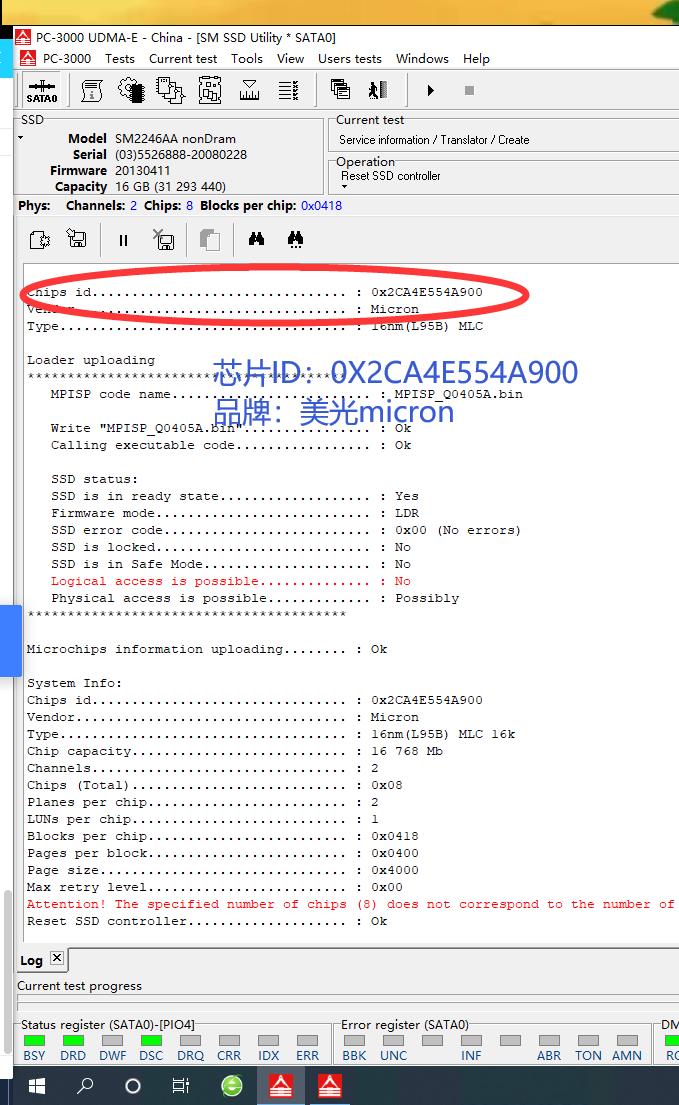Viewport: 679px width, 1105px height.
Task: Click the clear-and-save log icon
Action: (x=163, y=240)
